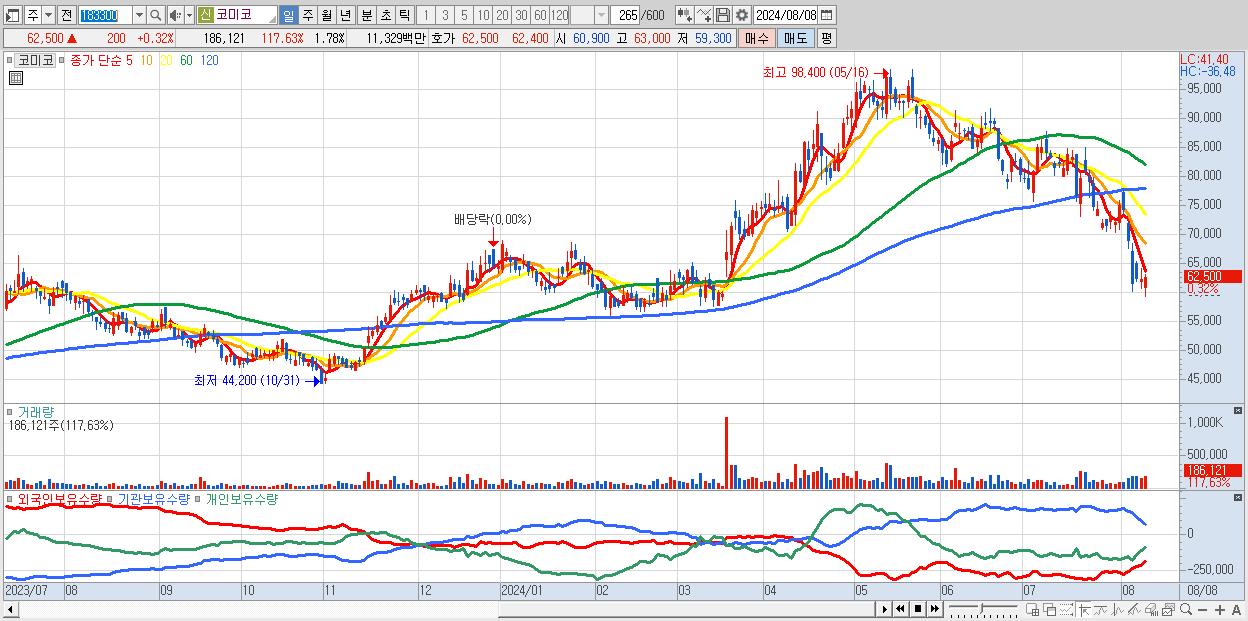
Task: Click the 매도 sell button
Action: pyautogui.click(x=795, y=38)
